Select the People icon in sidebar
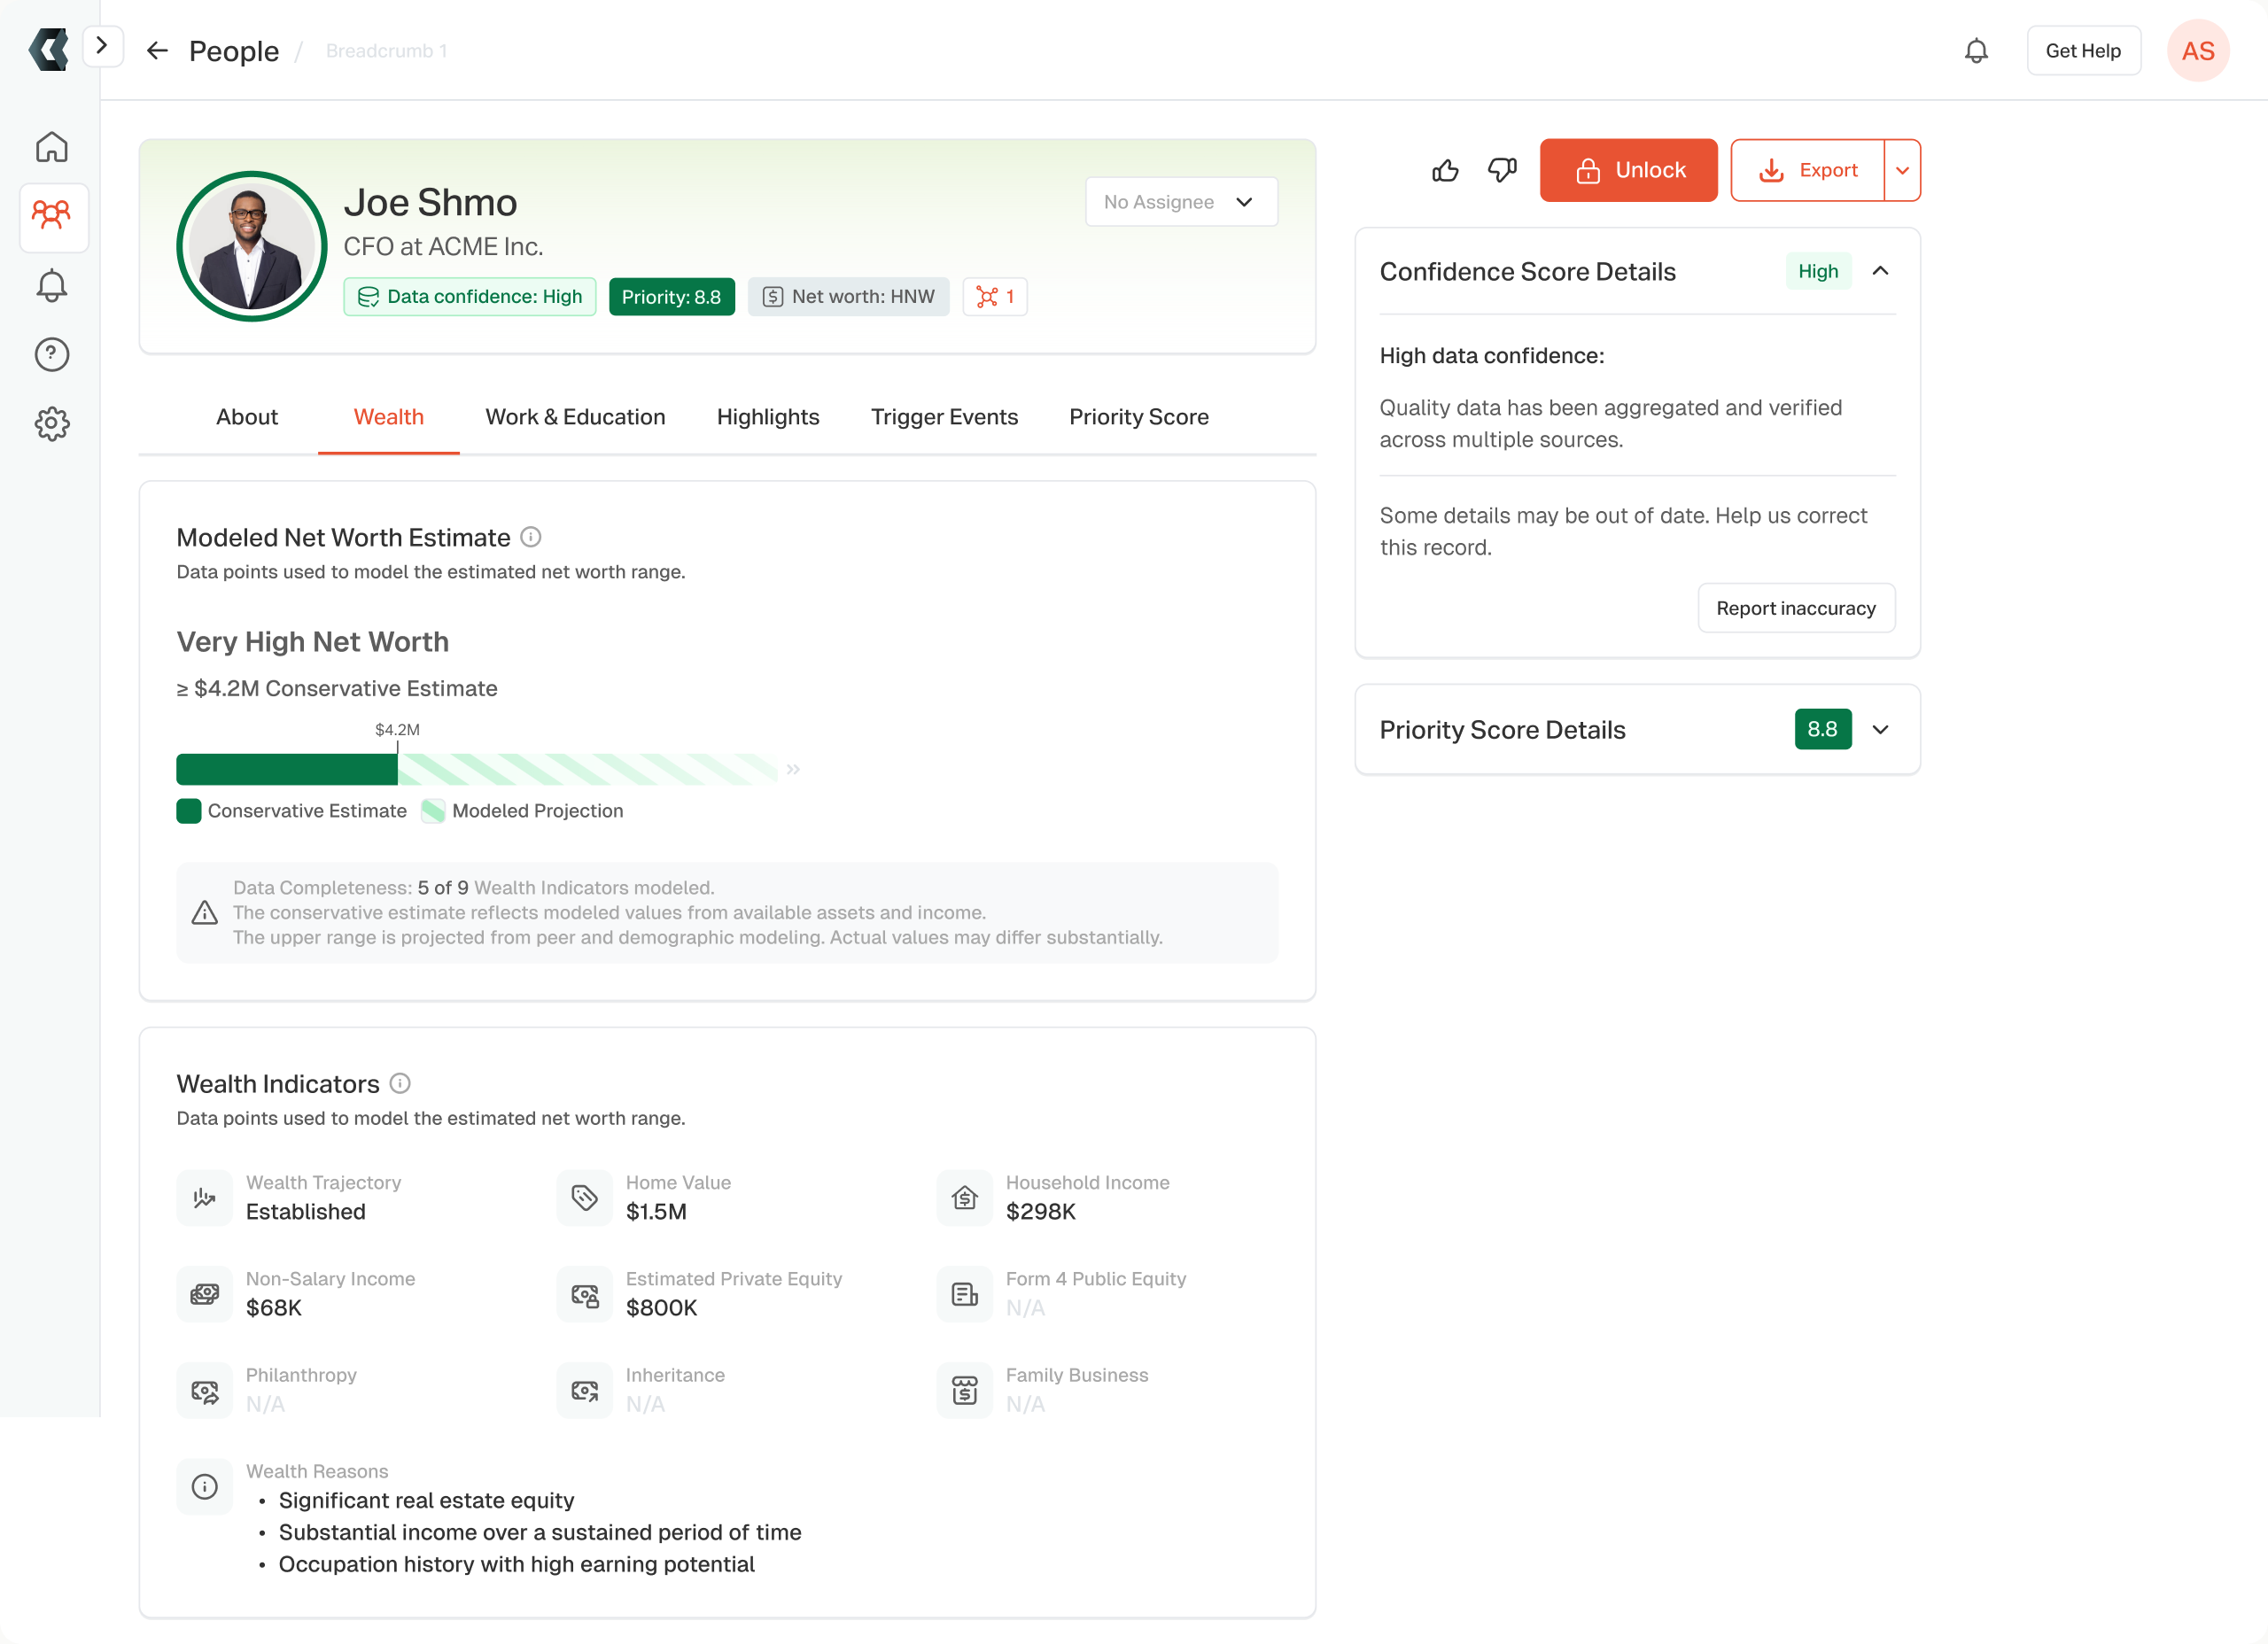This screenshot has height=1644, width=2268. [x=52, y=215]
